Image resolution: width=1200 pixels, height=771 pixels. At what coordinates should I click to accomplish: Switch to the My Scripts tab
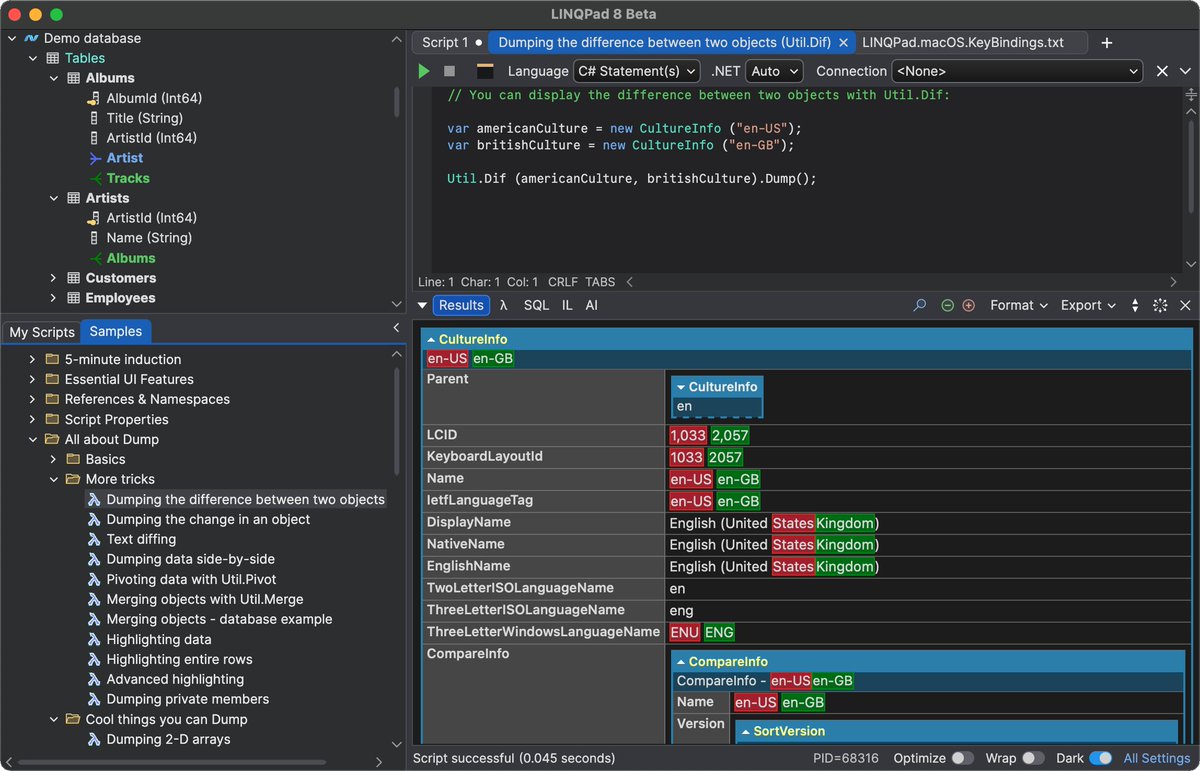tap(42, 332)
